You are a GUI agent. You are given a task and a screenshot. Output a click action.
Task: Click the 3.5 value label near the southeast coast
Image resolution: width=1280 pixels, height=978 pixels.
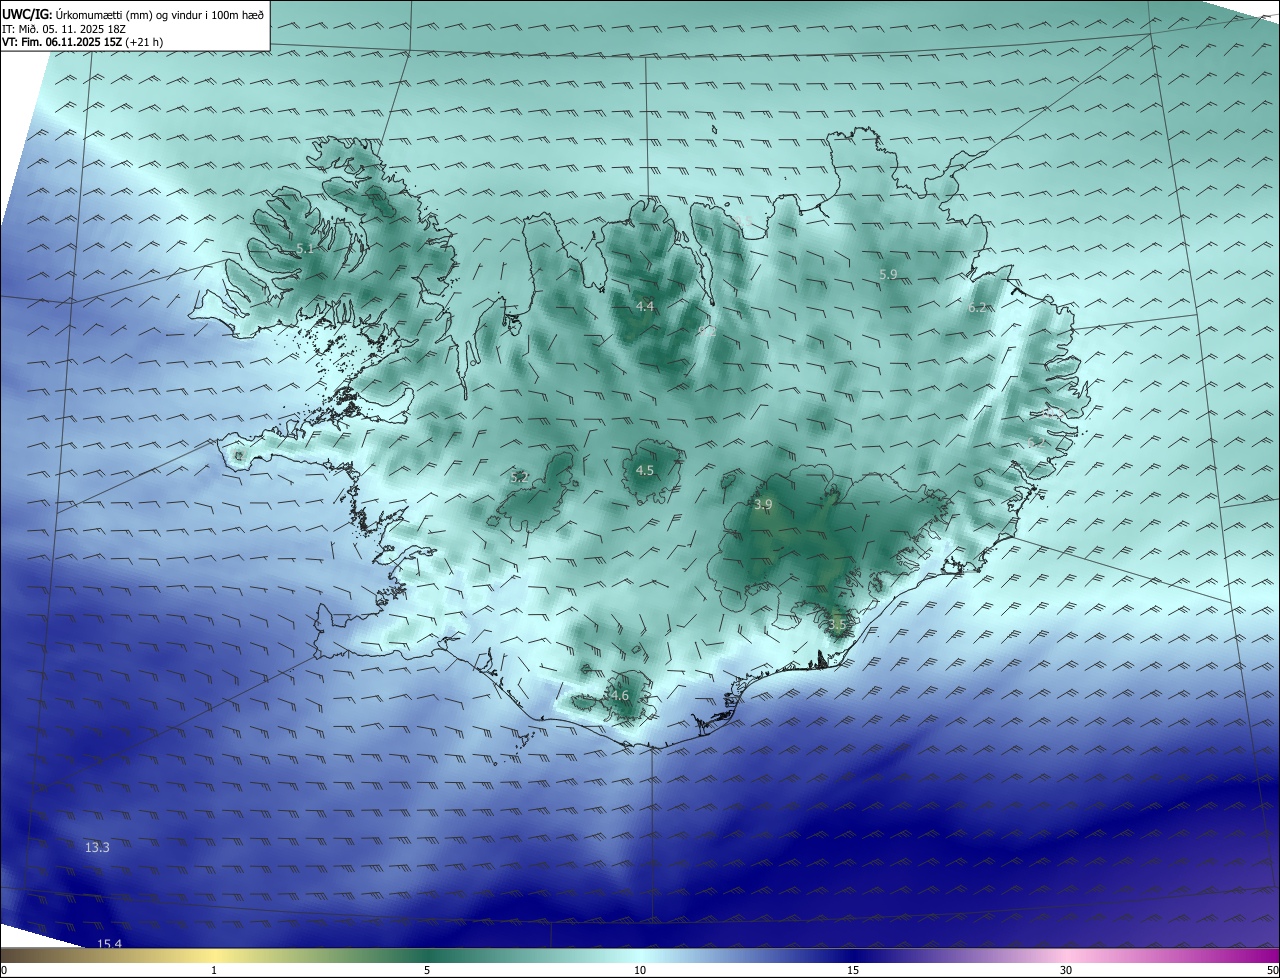pyautogui.click(x=837, y=624)
